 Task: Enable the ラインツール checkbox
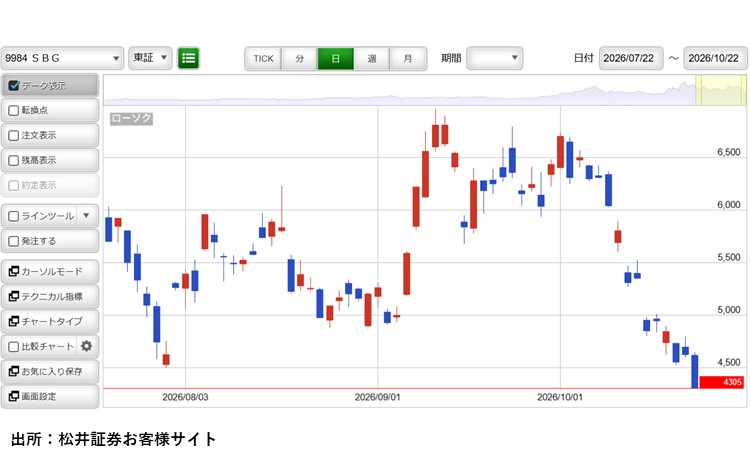click(x=14, y=216)
